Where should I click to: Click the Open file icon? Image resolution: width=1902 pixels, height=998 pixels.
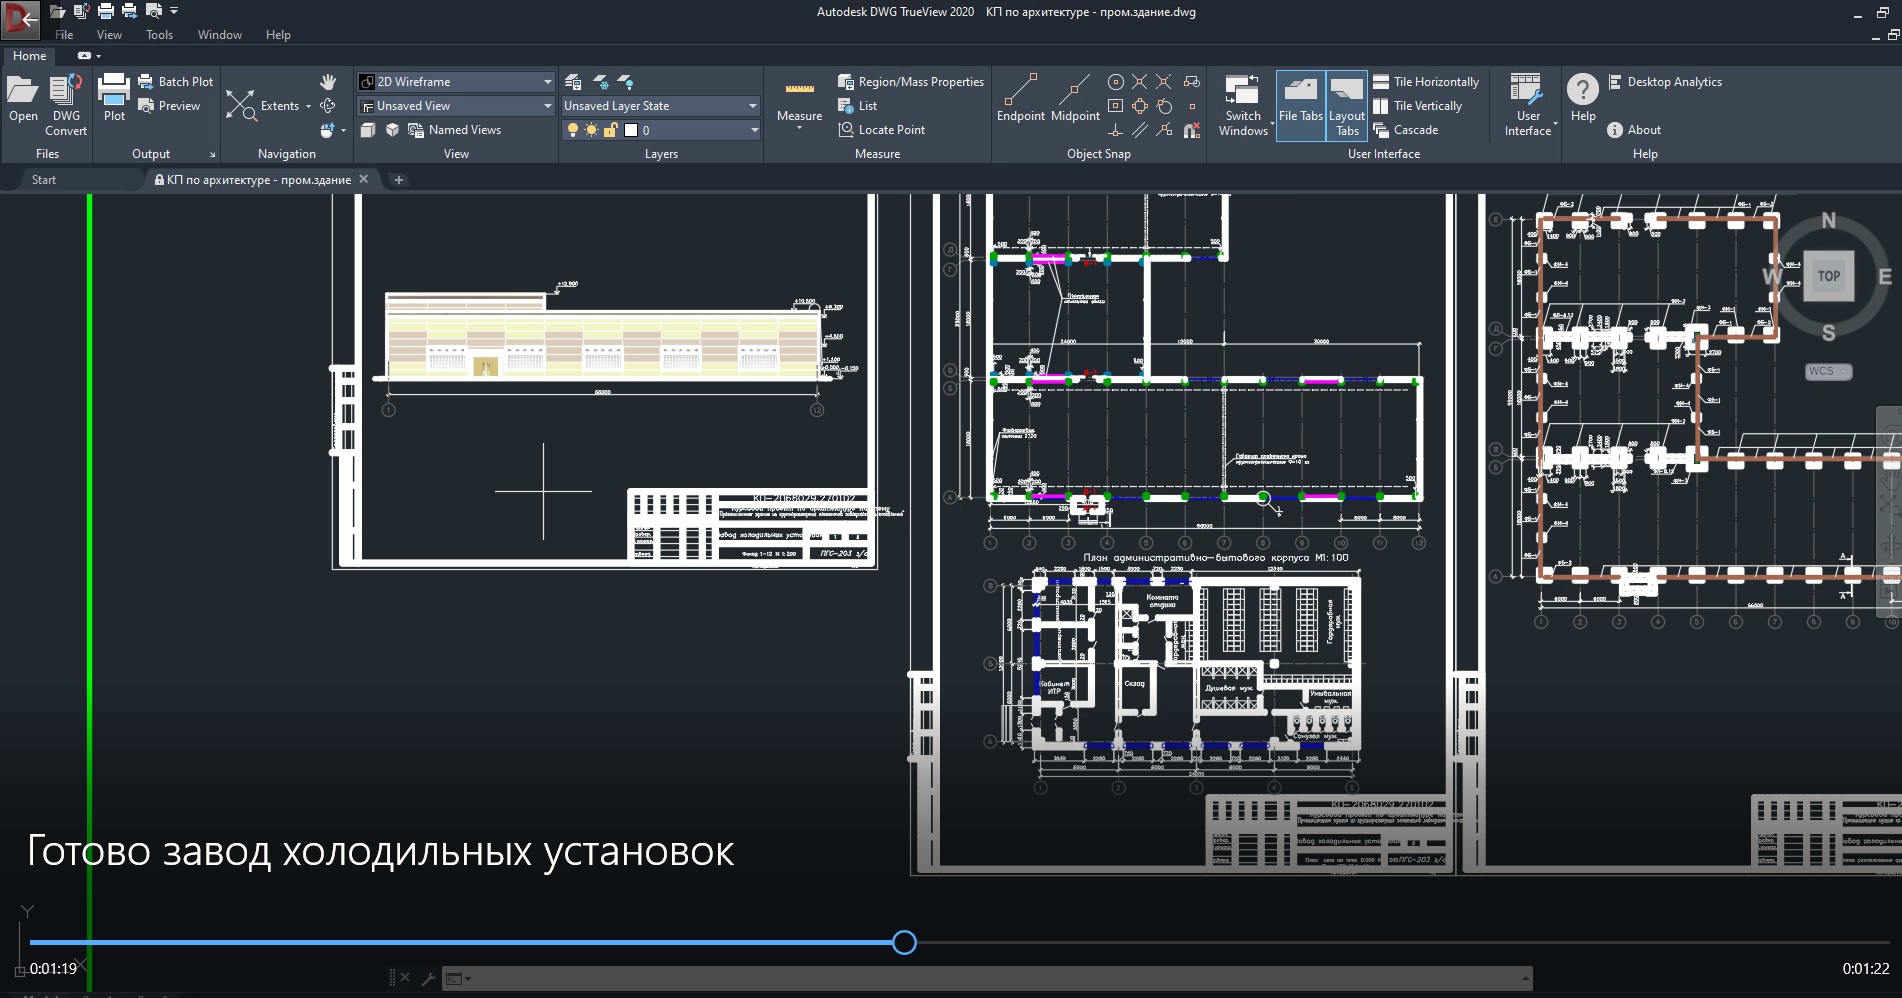[x=22, y=92]
